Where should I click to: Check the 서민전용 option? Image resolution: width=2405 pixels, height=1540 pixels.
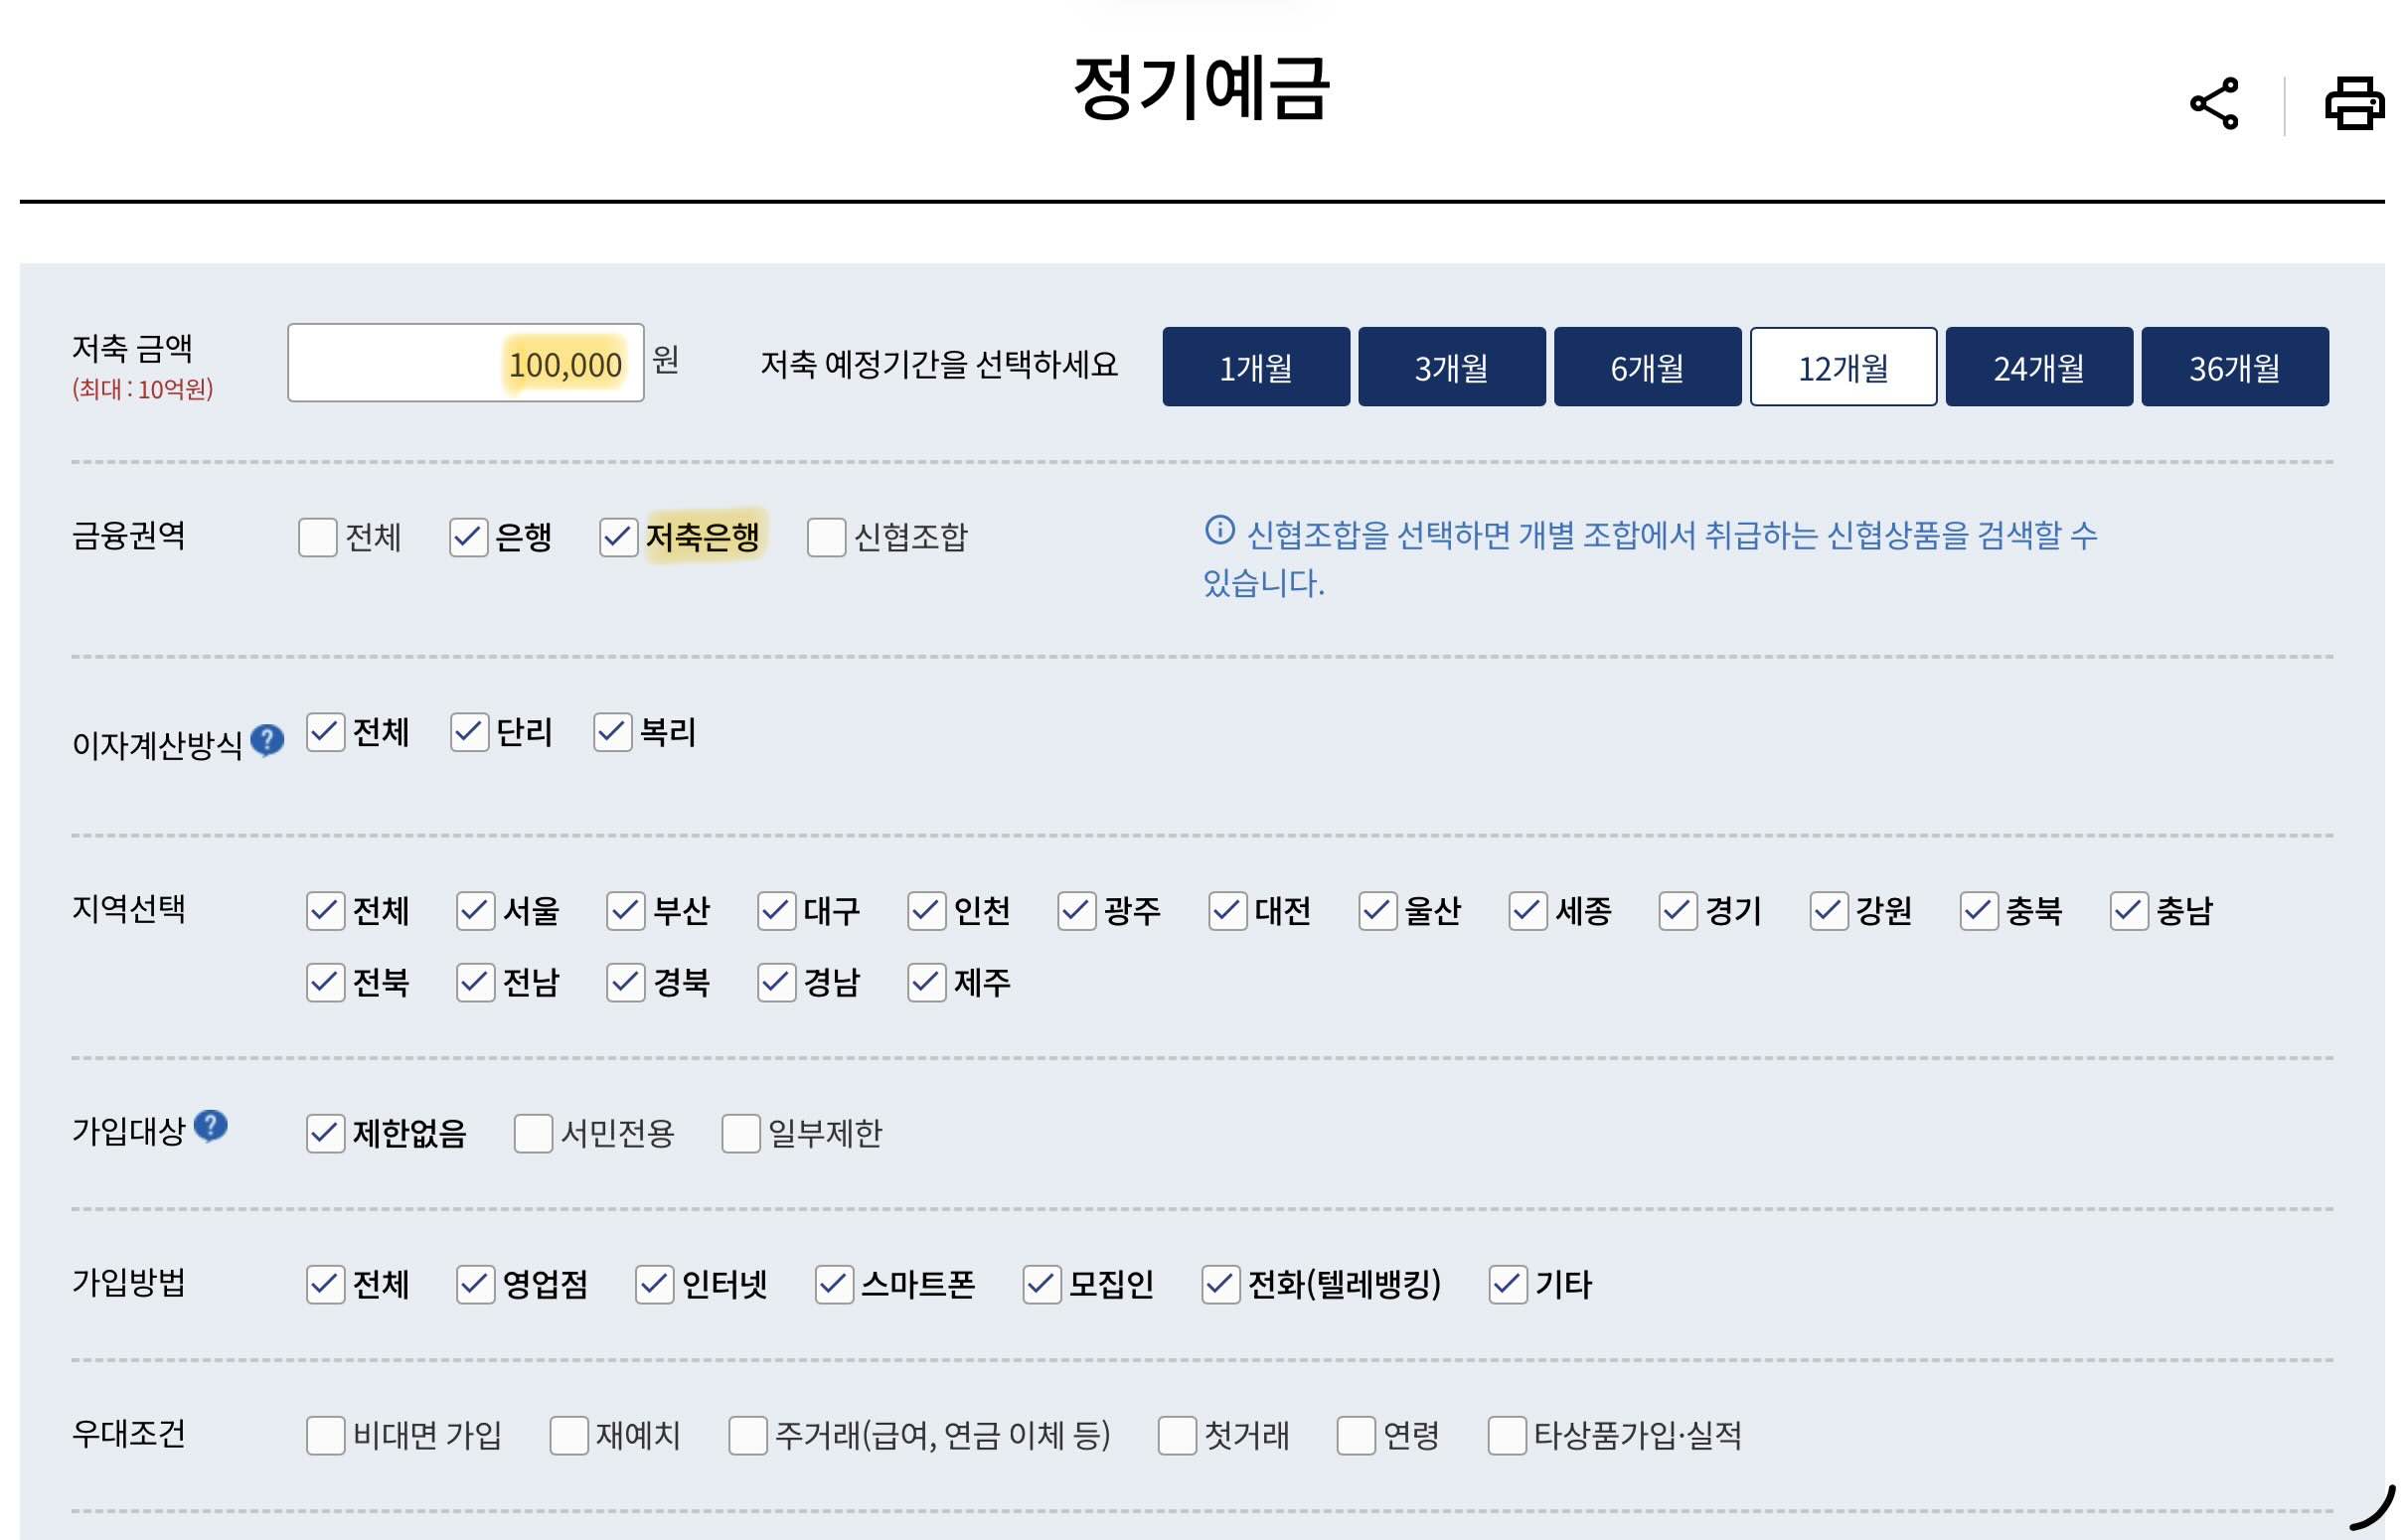pyautogui.click(x=533, y=1134)
